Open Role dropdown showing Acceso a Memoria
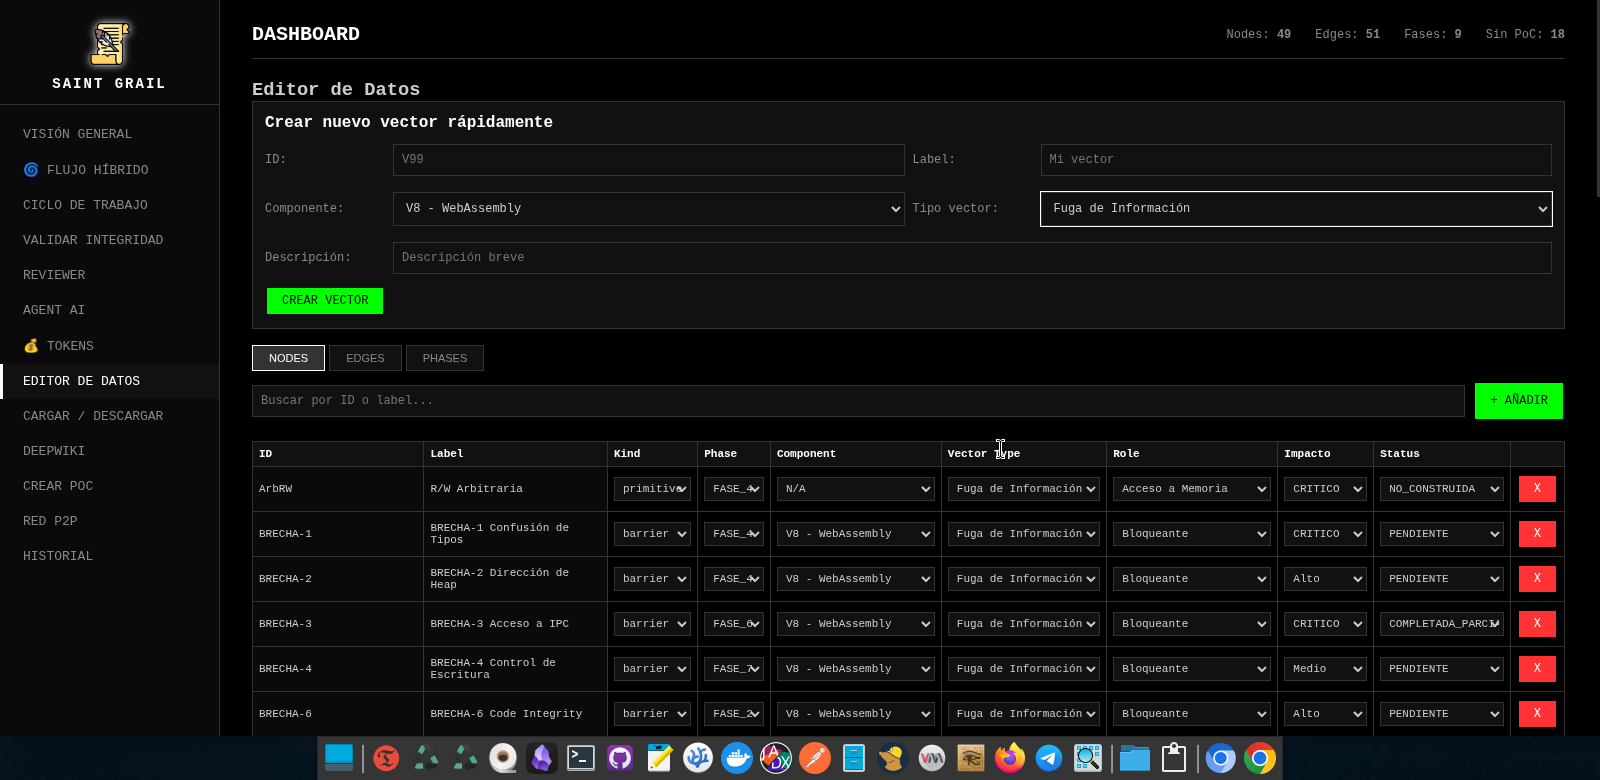The height and width of the screenshot is (780, 1600). pos(1191,489)
